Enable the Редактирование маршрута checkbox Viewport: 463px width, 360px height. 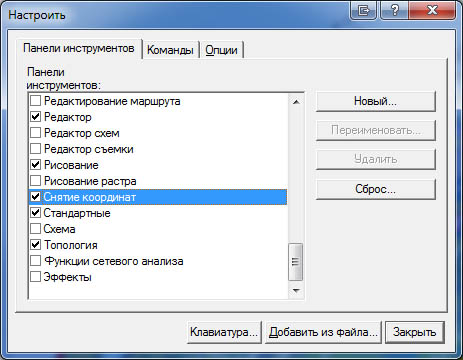point(35,100)
